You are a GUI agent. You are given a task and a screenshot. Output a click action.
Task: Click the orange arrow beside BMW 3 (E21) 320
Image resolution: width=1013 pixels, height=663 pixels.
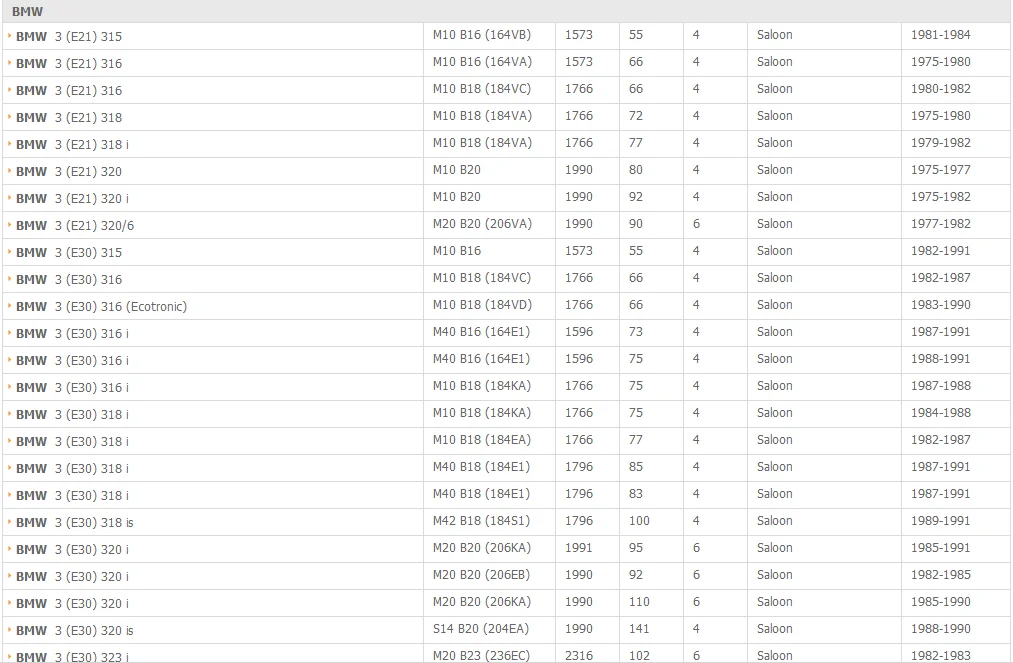pyautogui.click(x=9, y=171)
